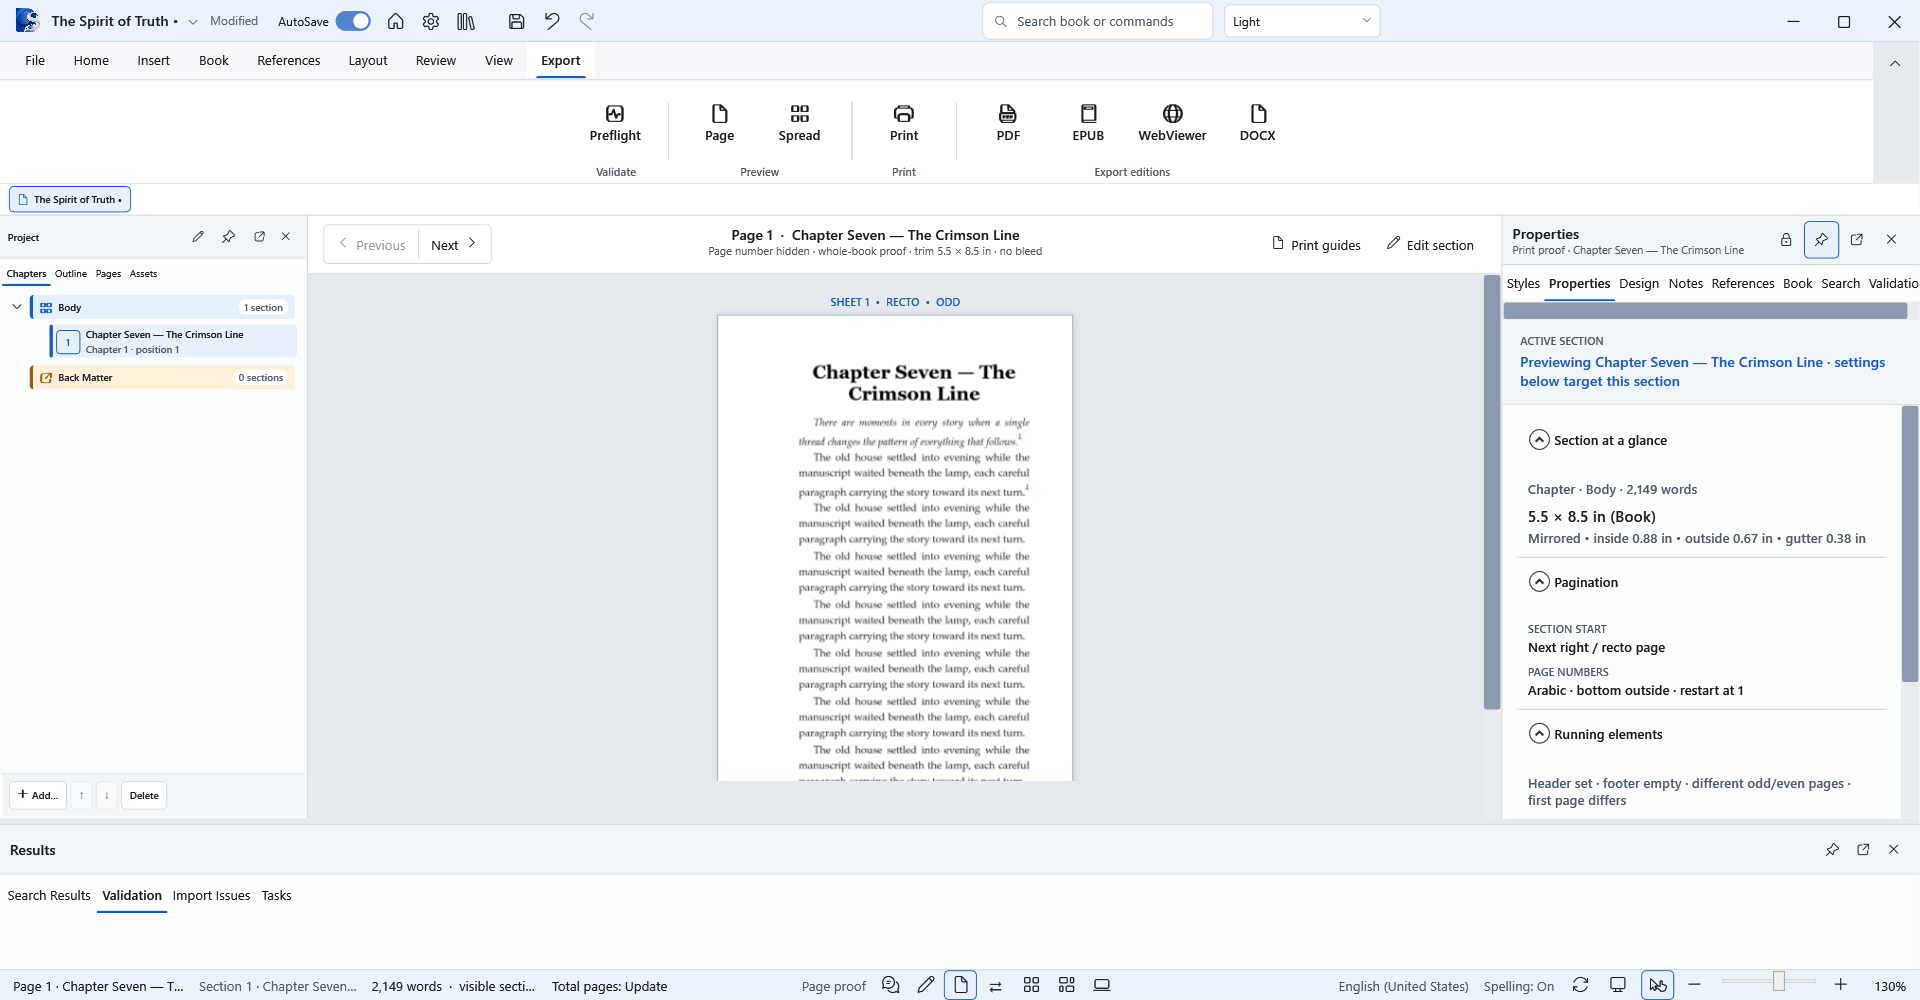1920x1000 pixels.
Task: Open the book title dropdown chevron
Action: [x=193, y=21]
